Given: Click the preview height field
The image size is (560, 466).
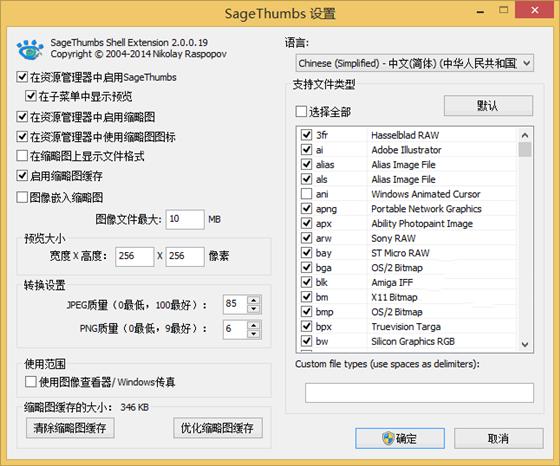Looking at the screenshot, I should coord(185,256).
